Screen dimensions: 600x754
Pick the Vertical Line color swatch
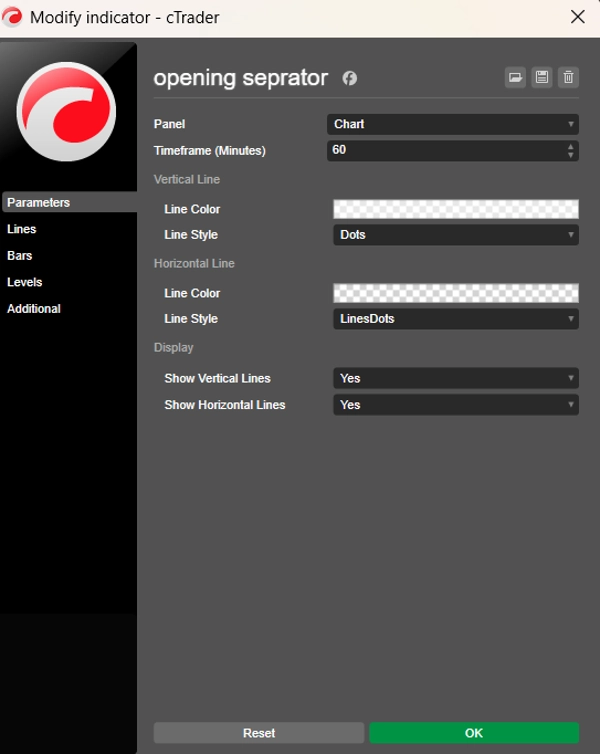coord(456,209)
